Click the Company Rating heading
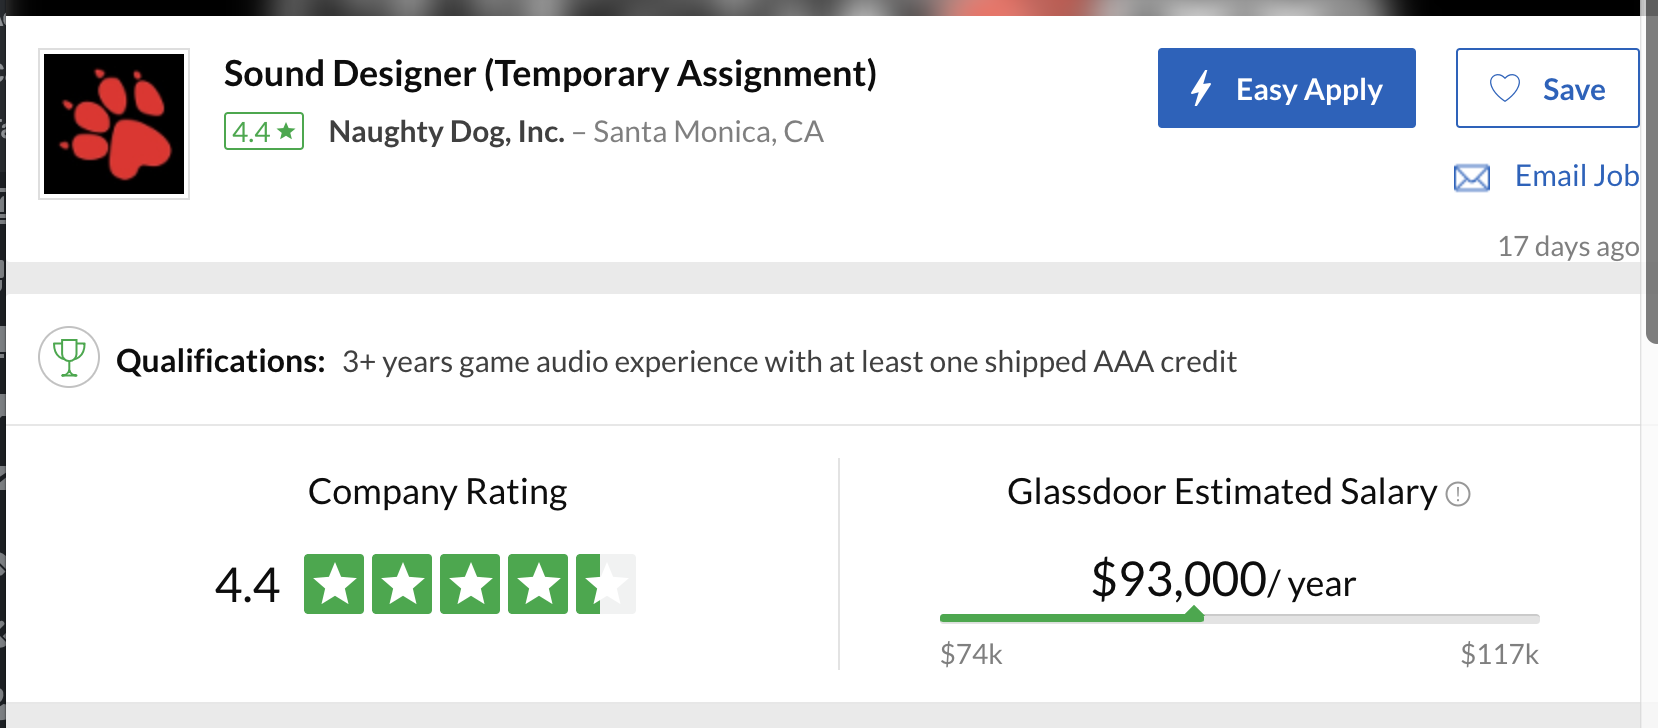This screenshot has height=728, width=1658. pos(437,492)
